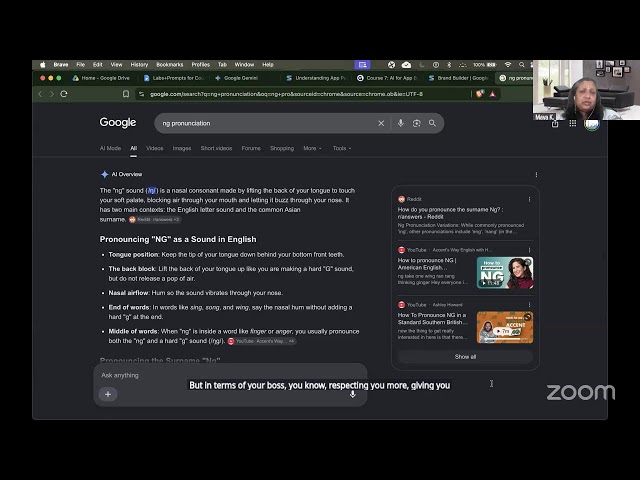Click 'Pronouncing "NG" as a Sound in English' heading

tap(178, 239)
